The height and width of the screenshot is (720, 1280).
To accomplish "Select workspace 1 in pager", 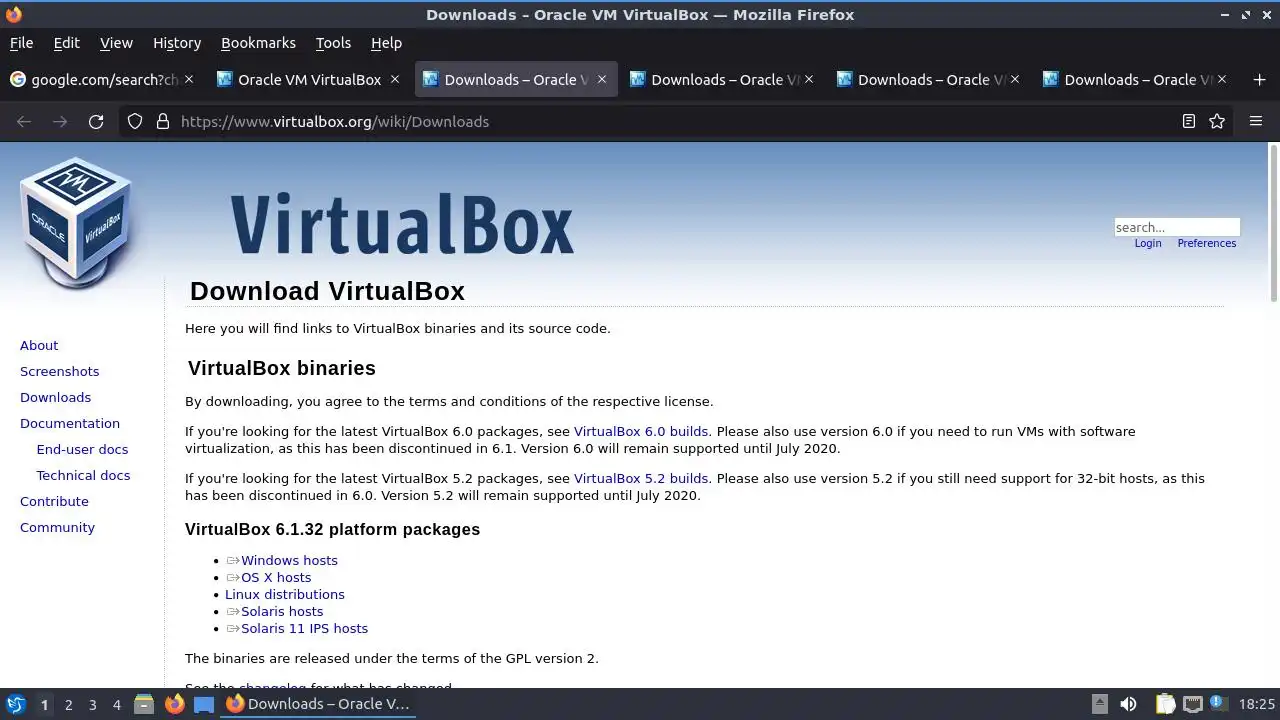I will pyautogui.click(x=44, y=704).
